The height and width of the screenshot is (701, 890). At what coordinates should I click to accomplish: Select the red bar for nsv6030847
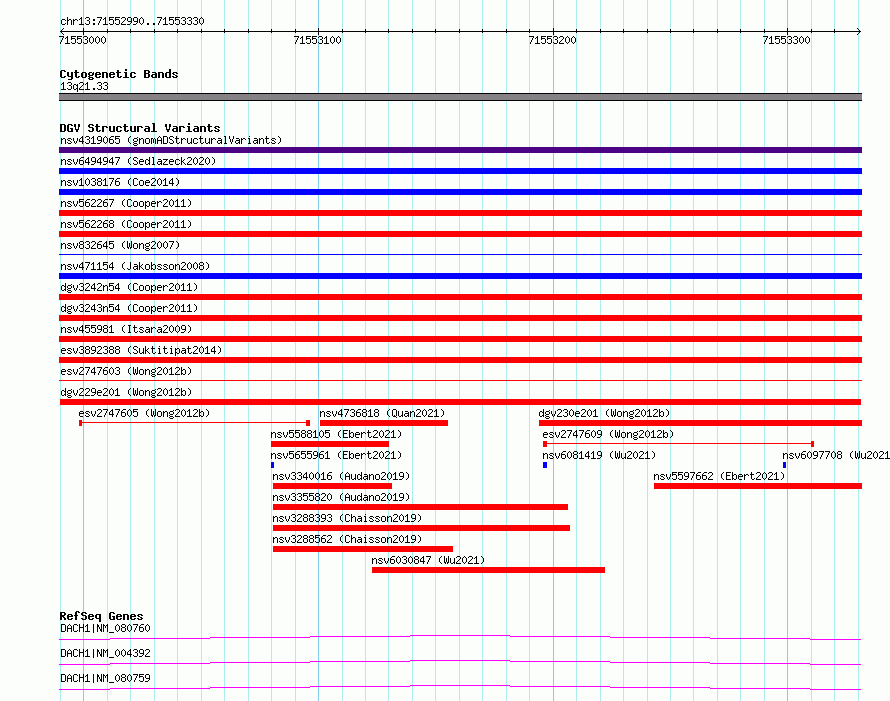(488, 570)
